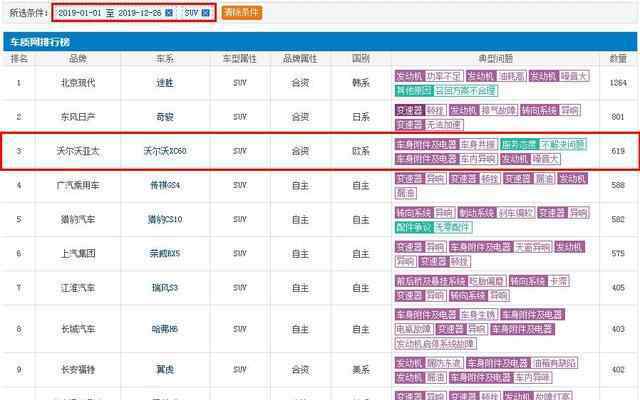Screen dimensions: 640x400
Task: Click the brand 猎豹汽车
Action: (x=78, y=220)
